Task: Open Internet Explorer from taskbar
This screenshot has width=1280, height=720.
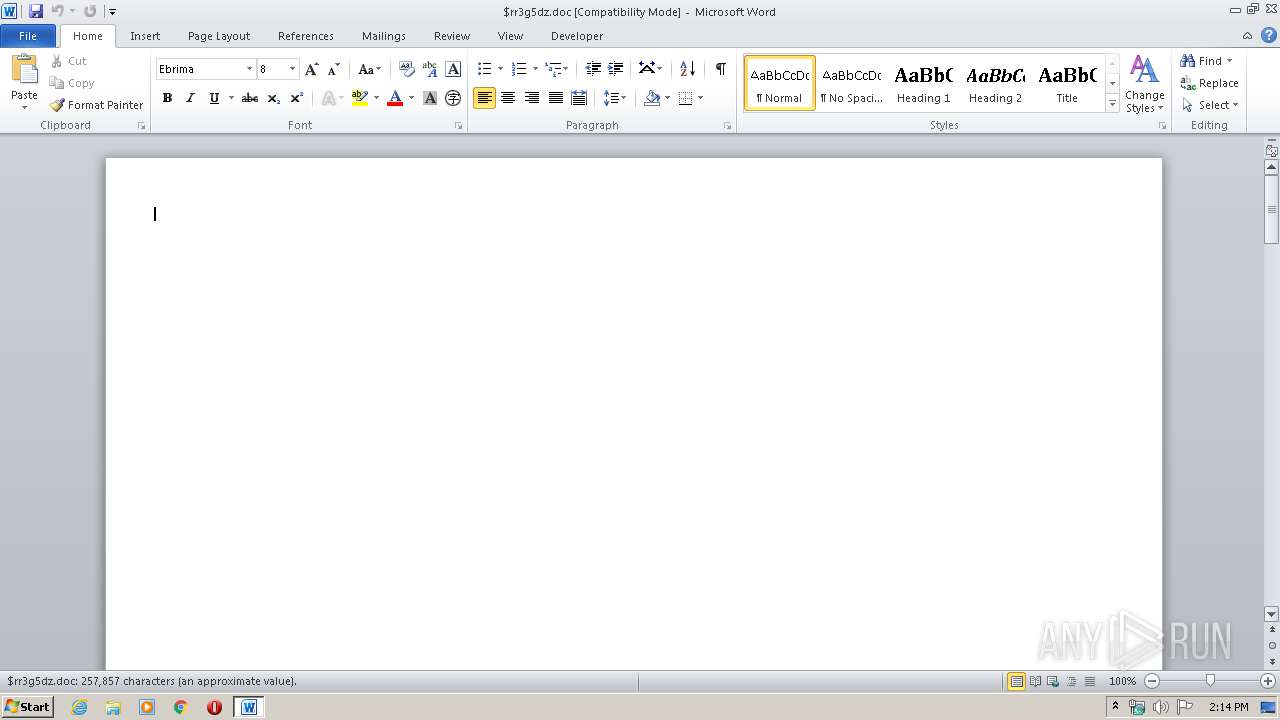Action: click(x=79, y=707)
